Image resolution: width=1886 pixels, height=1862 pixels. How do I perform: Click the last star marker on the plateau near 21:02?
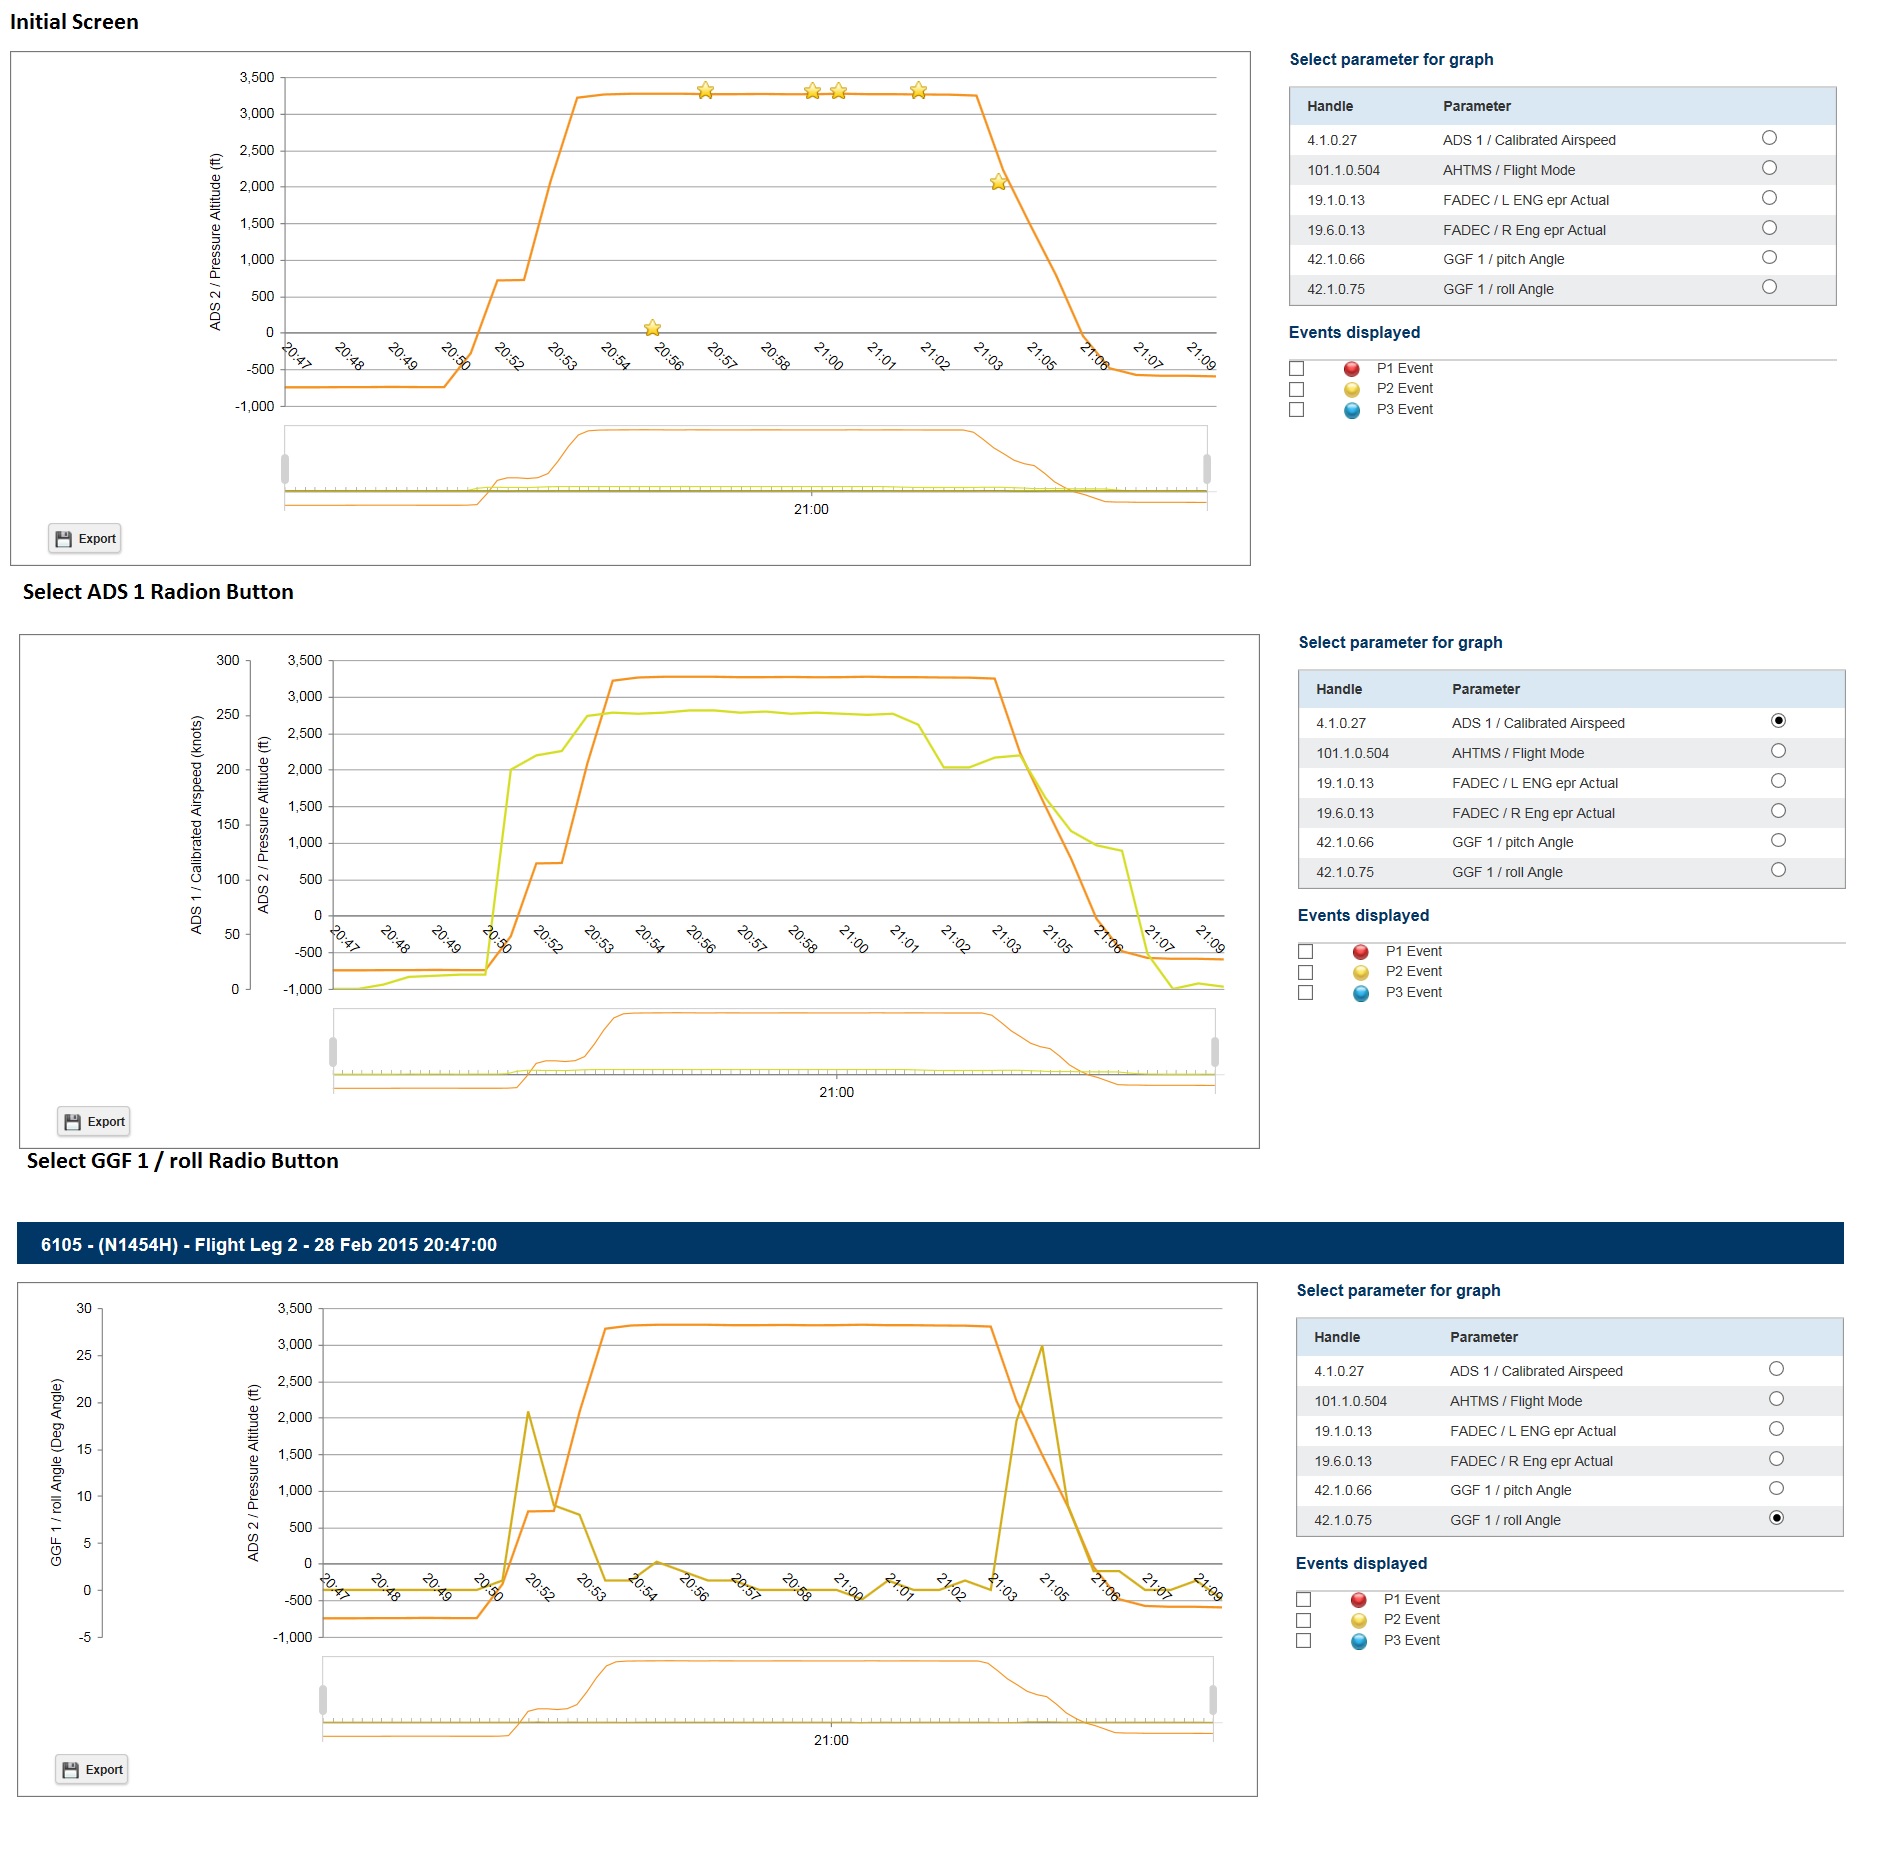[x=918, y=91]
